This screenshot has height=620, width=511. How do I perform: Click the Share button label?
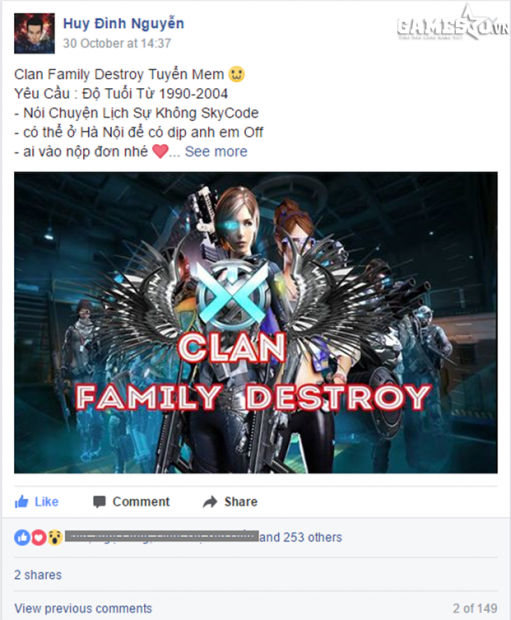click(240, 502)
